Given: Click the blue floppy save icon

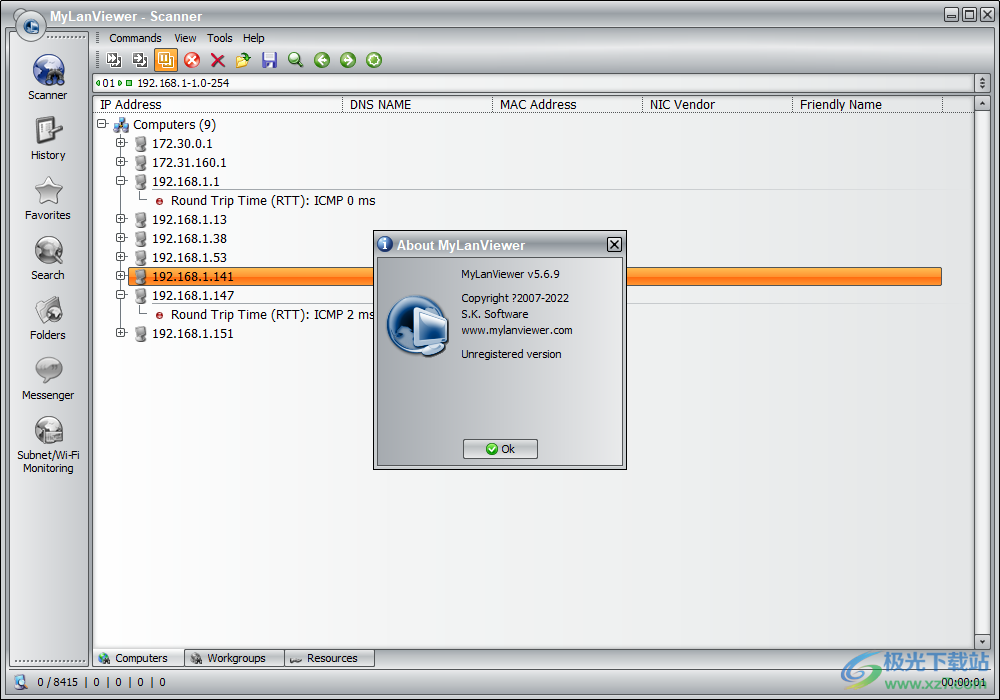Looking at the screenshot, I should (269, 60).
